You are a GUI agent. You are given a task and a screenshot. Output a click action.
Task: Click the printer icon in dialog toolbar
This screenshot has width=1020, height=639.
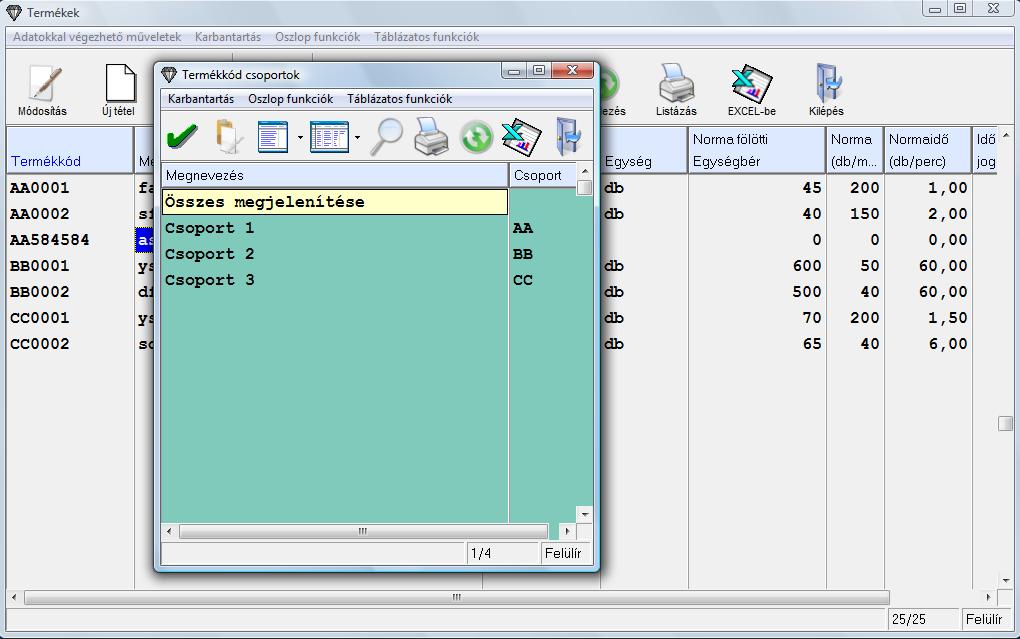click(x=431, y=137)
